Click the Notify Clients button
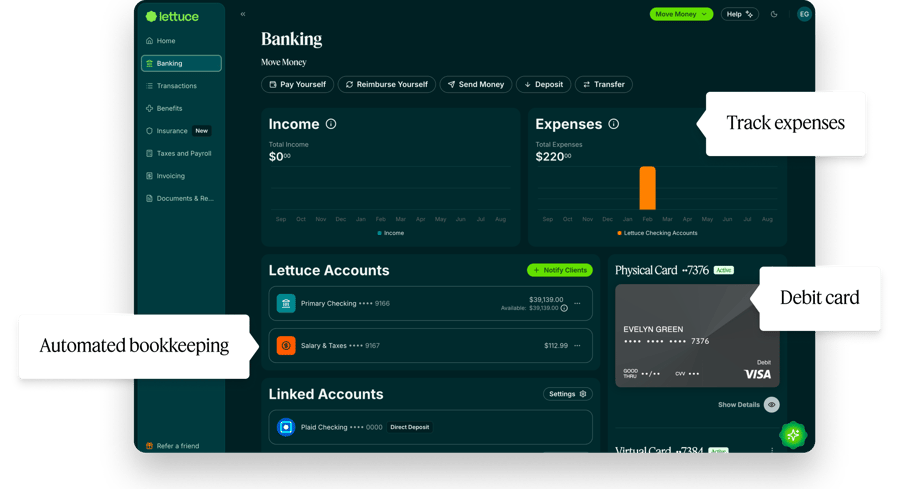 coord(560,270)
